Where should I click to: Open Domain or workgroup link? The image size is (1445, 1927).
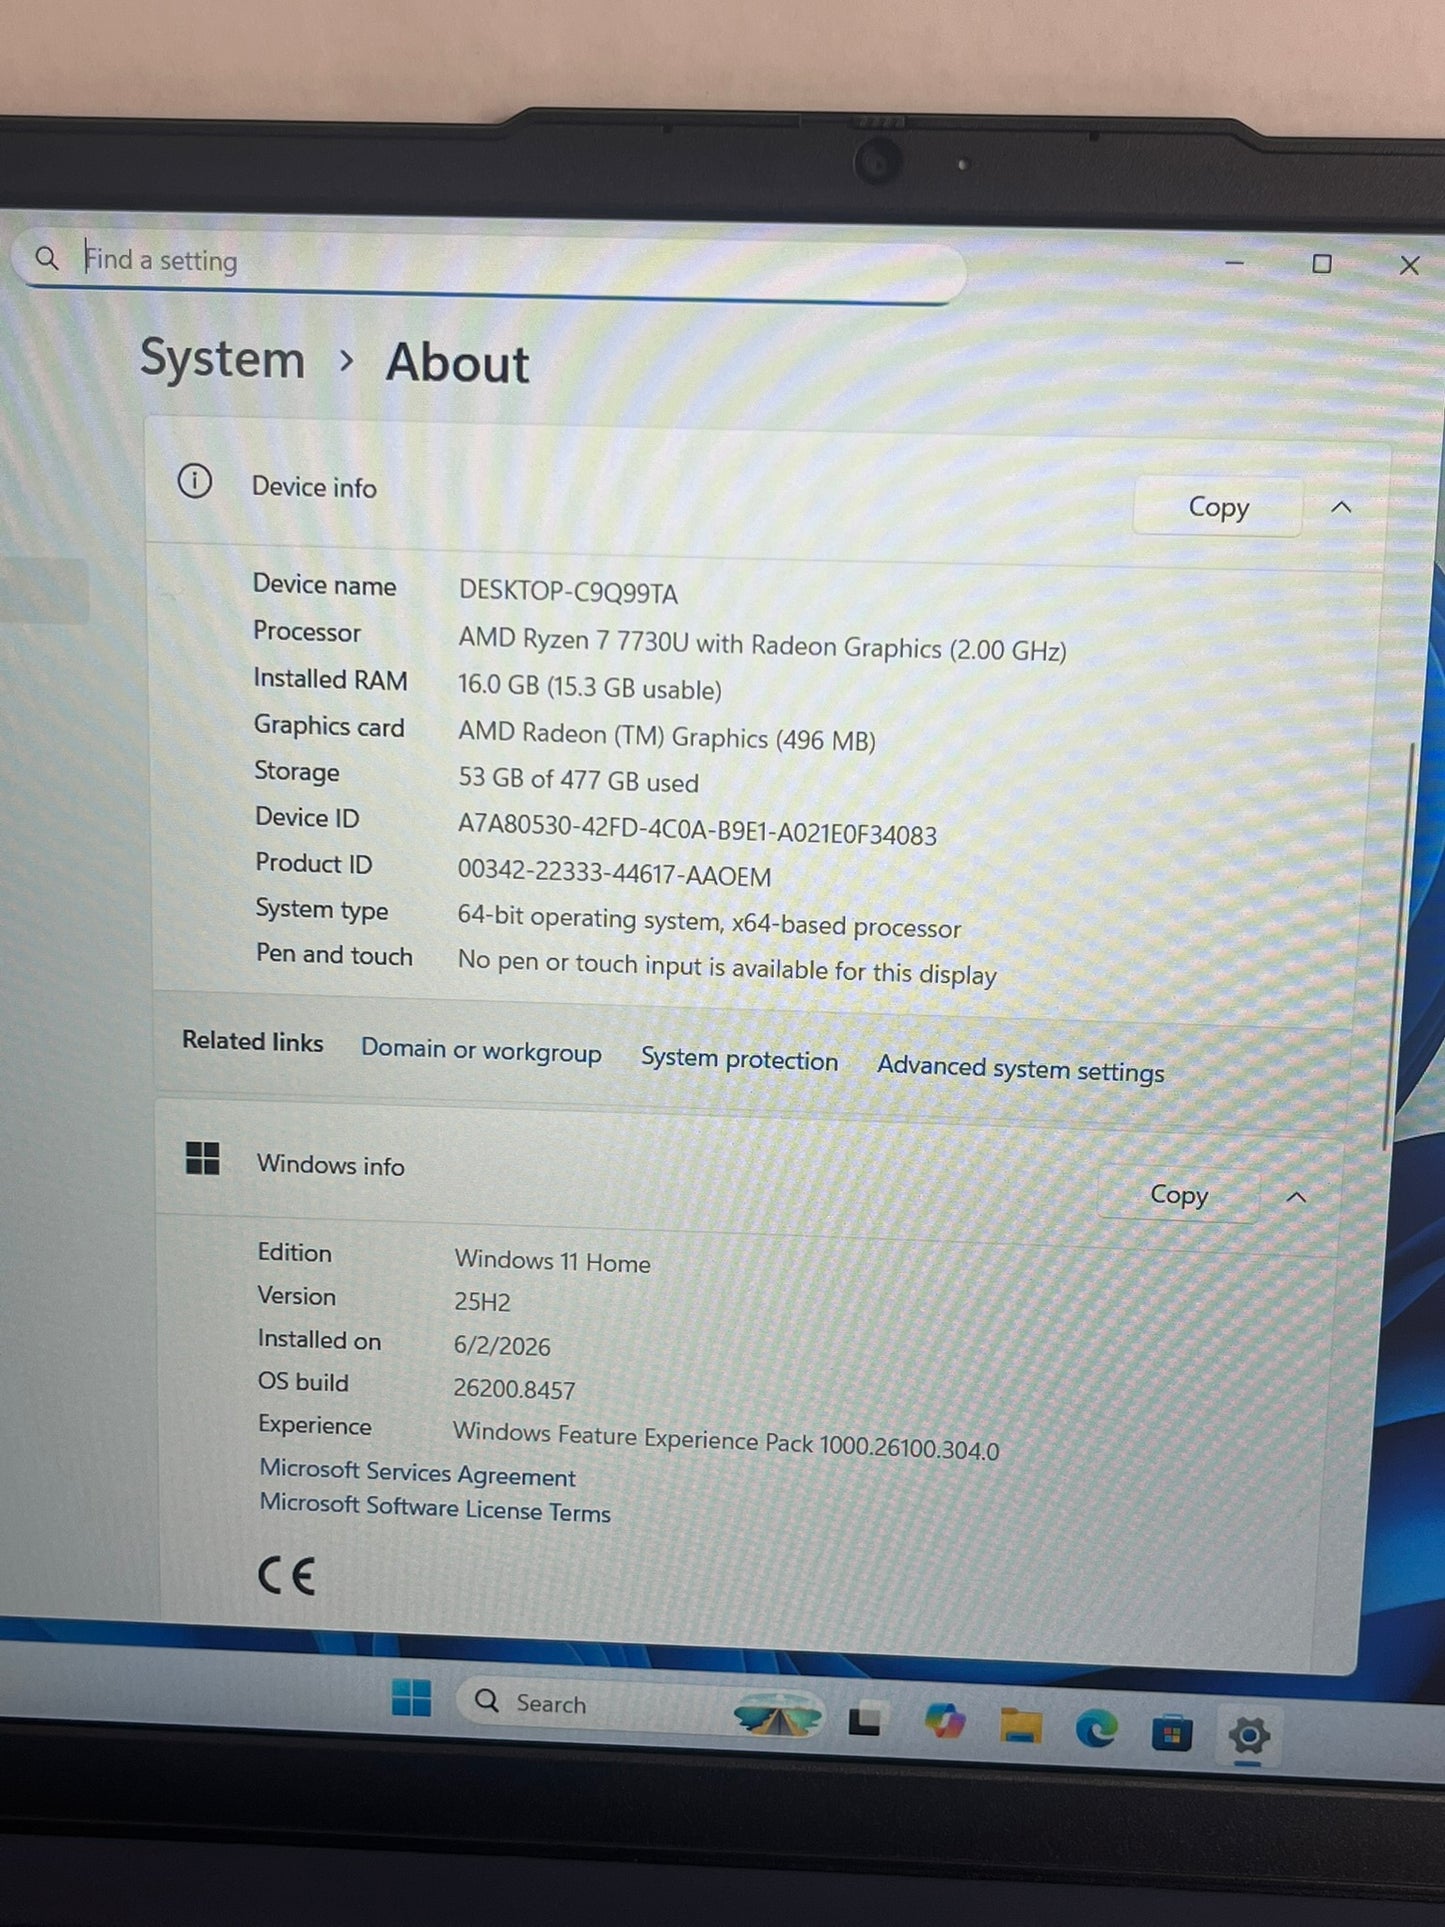pyautogui.click(x=481, y=1050)
